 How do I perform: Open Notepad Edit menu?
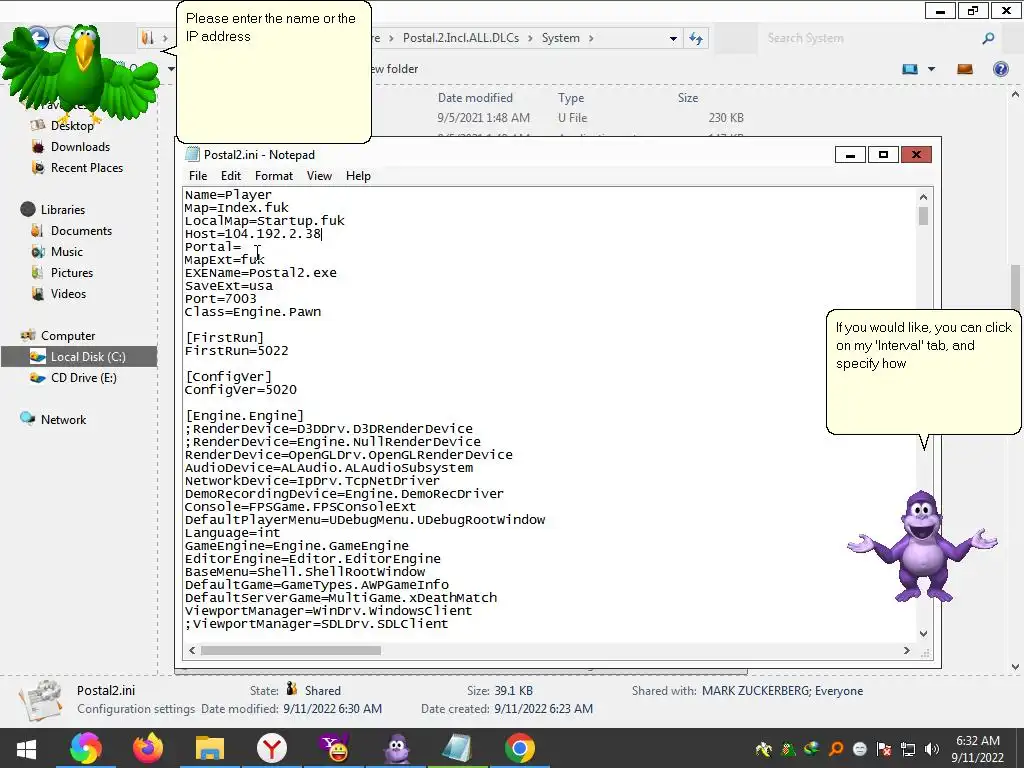click(231, 176)
